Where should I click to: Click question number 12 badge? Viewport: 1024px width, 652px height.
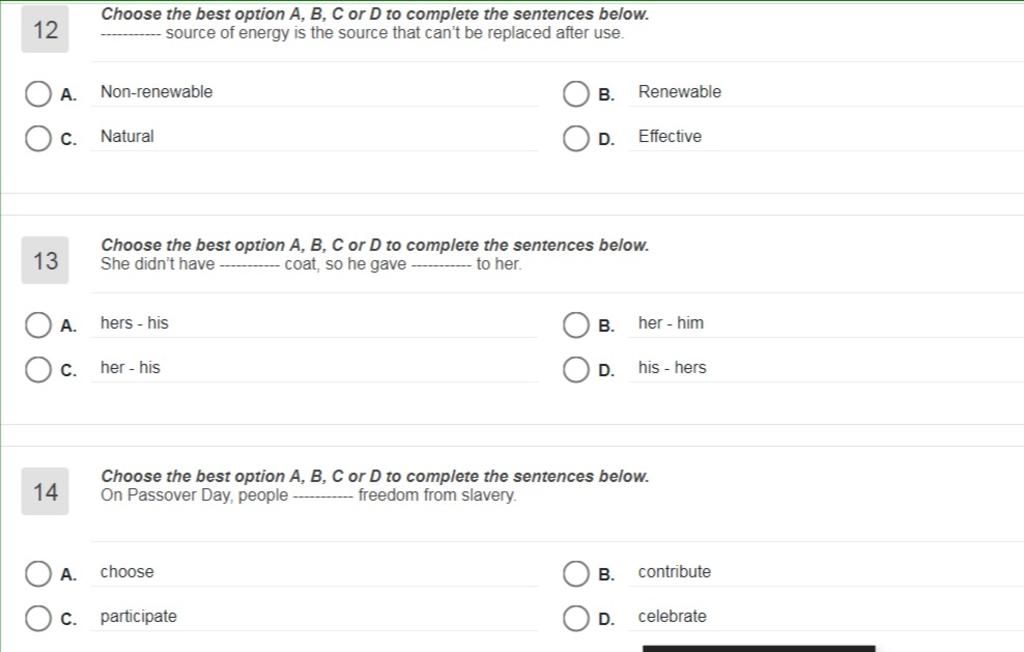click(45, 29)
